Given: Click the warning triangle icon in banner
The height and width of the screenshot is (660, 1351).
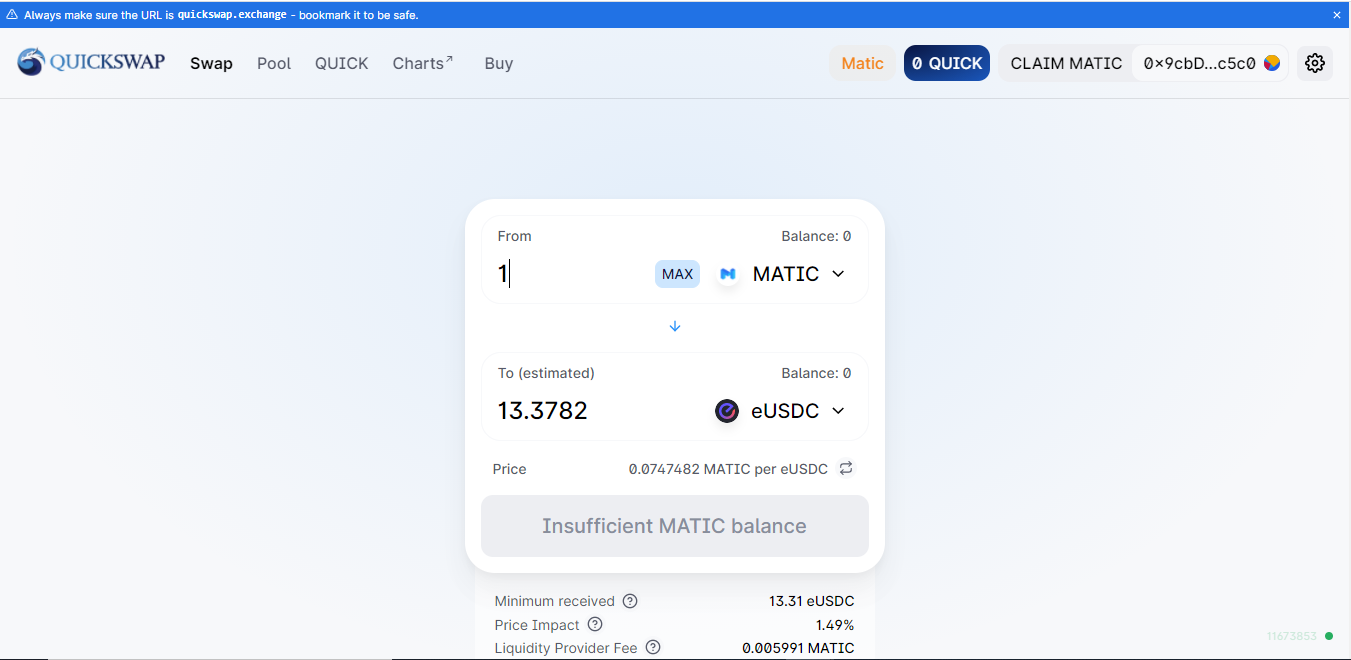Looking at the screenshot, I should (x=12, y=15).
